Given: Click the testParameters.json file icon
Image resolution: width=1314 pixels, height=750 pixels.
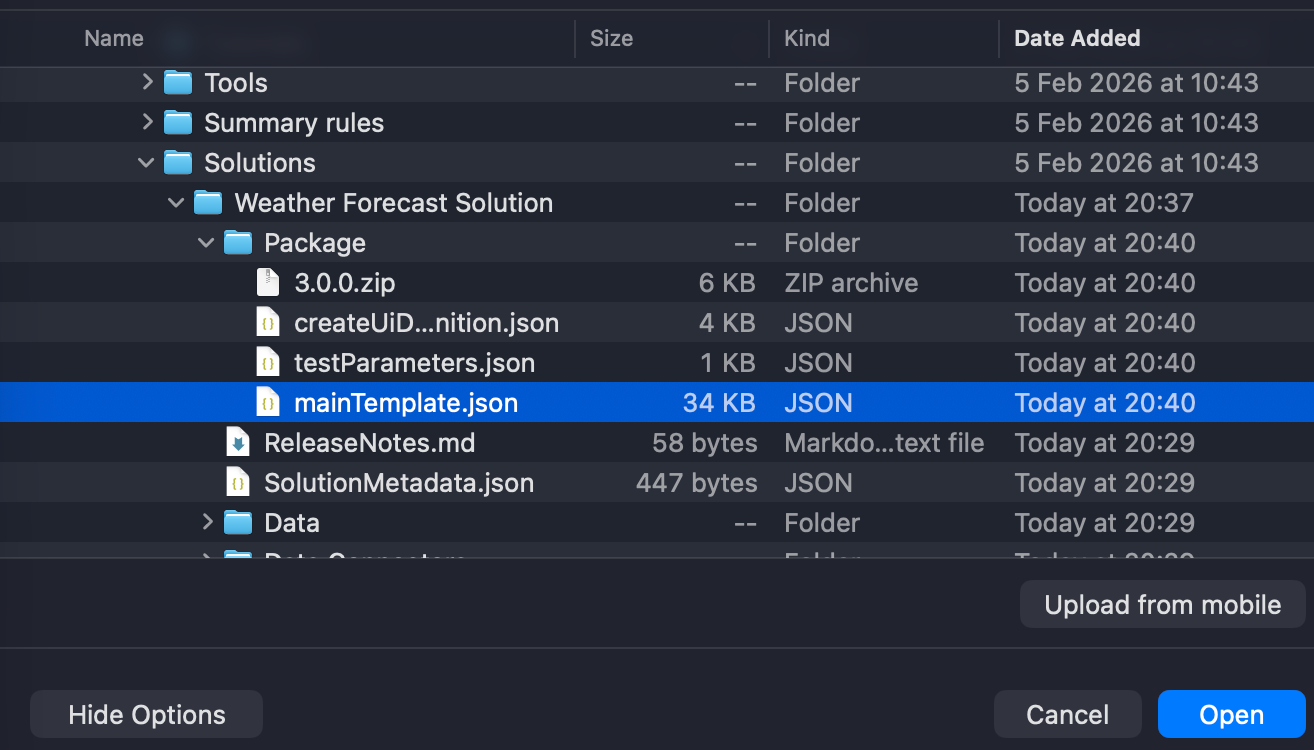Looking at the screenshot, I should point(267,363).
